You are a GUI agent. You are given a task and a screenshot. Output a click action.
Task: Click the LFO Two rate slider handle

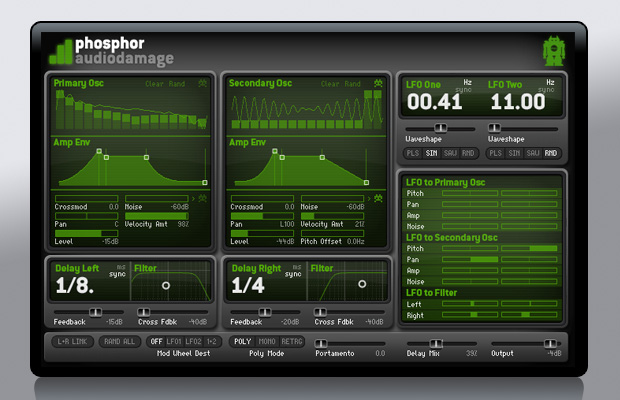coord(494,128)
